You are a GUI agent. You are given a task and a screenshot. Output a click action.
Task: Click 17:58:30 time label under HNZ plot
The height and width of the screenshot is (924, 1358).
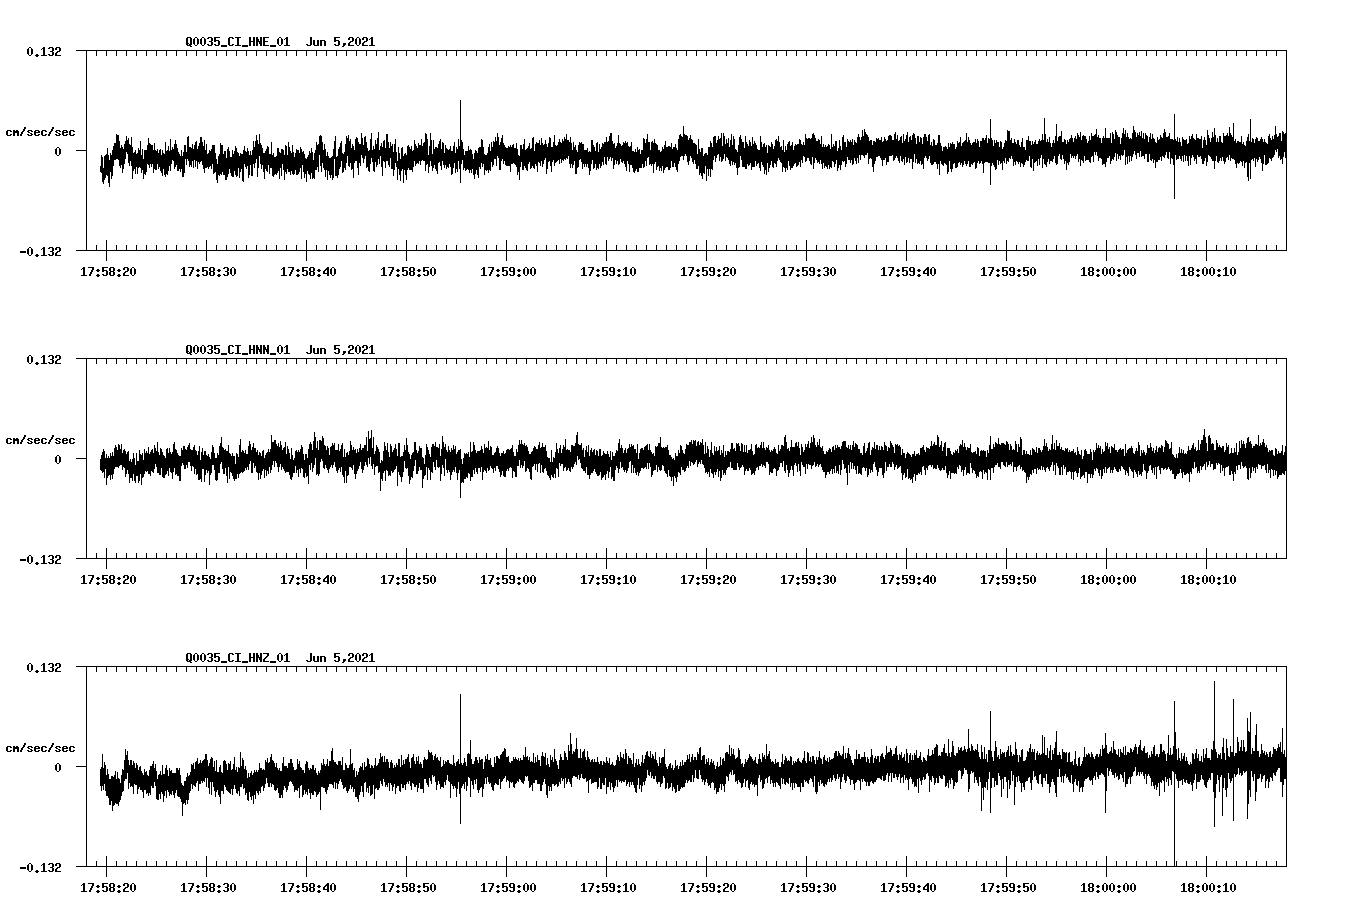point(208,887)
